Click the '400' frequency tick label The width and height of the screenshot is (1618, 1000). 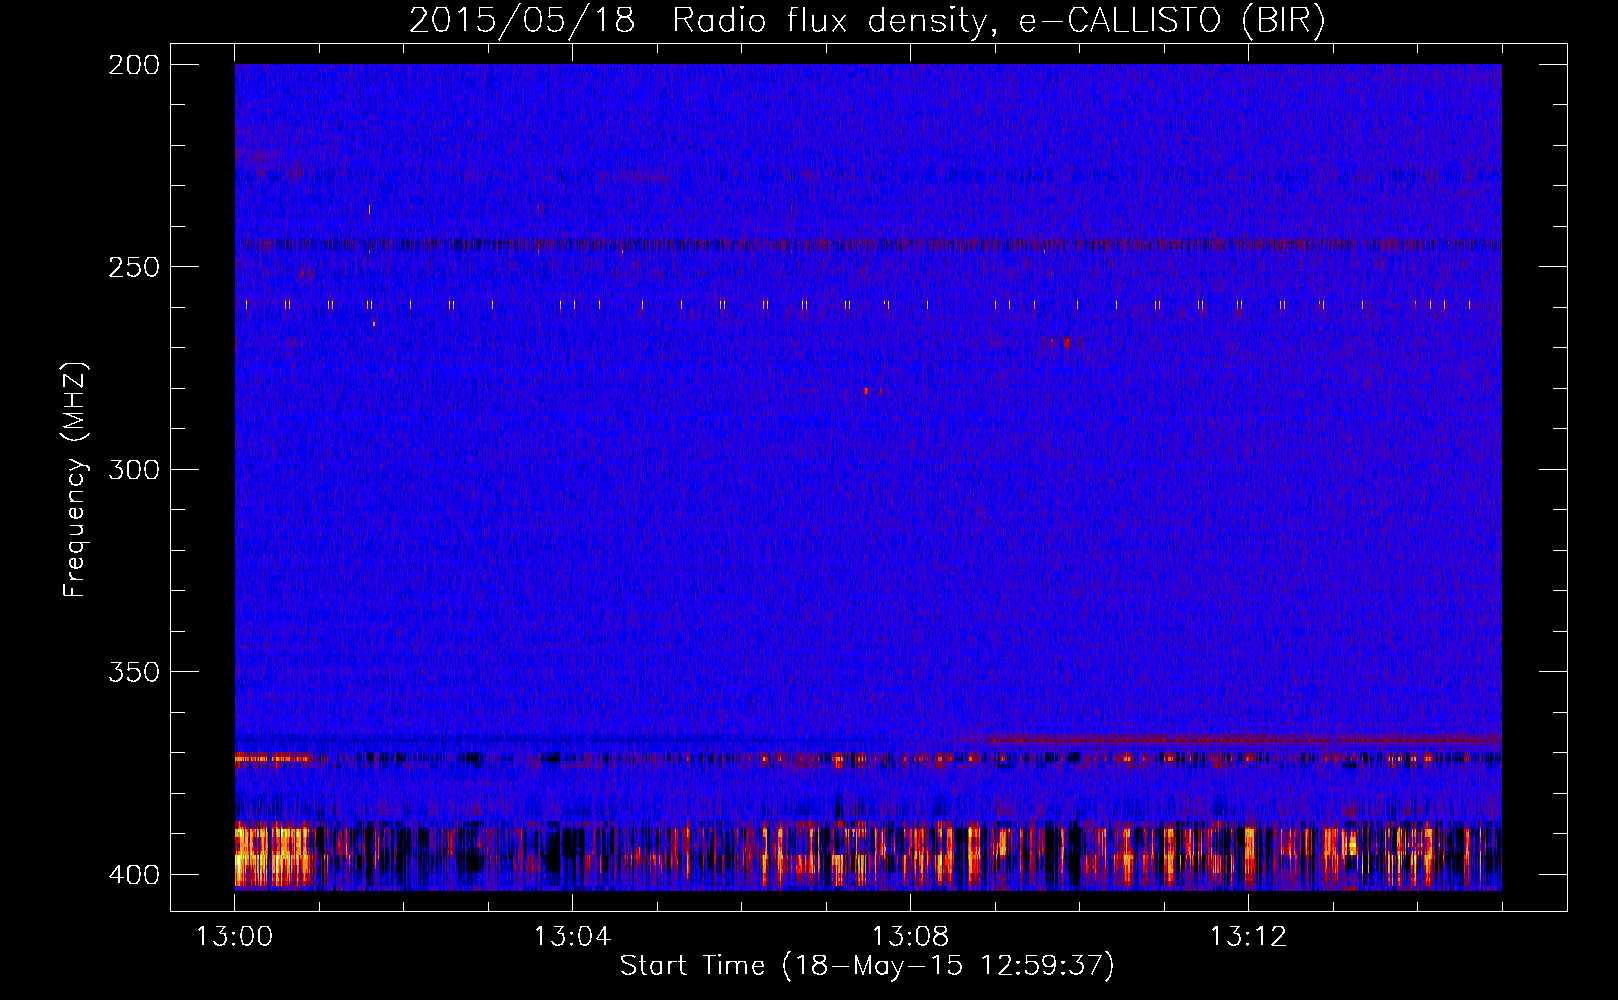pyautogui.click(x=133, y=875)
